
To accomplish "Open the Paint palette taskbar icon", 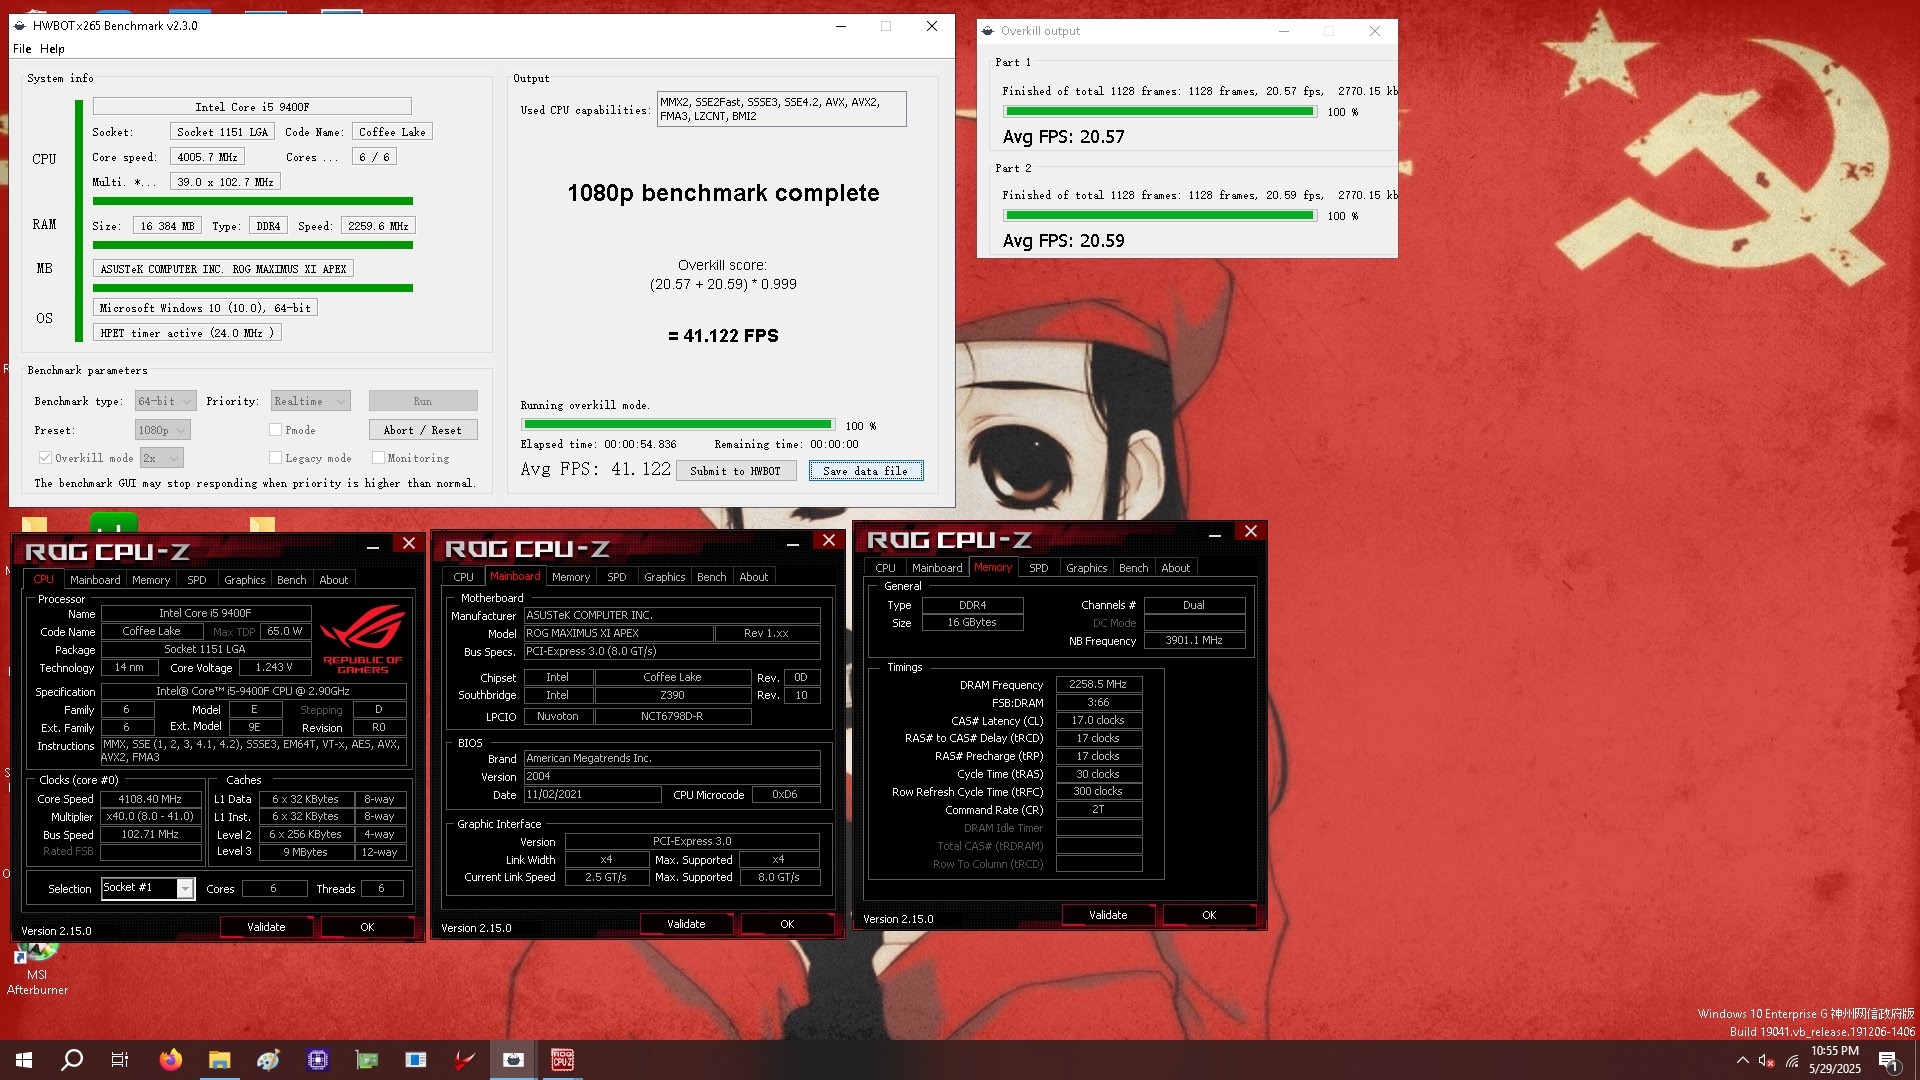I will pyautogui.click(x=268, y=1060).
